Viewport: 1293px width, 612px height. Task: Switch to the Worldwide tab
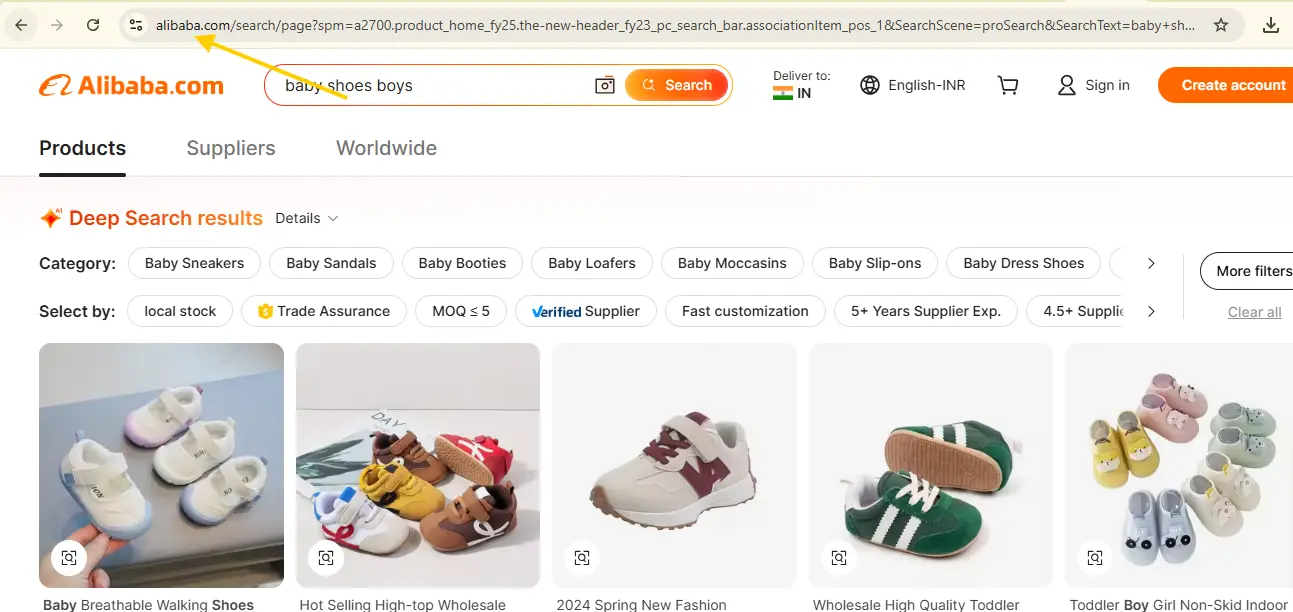click(x=386, y=148)
